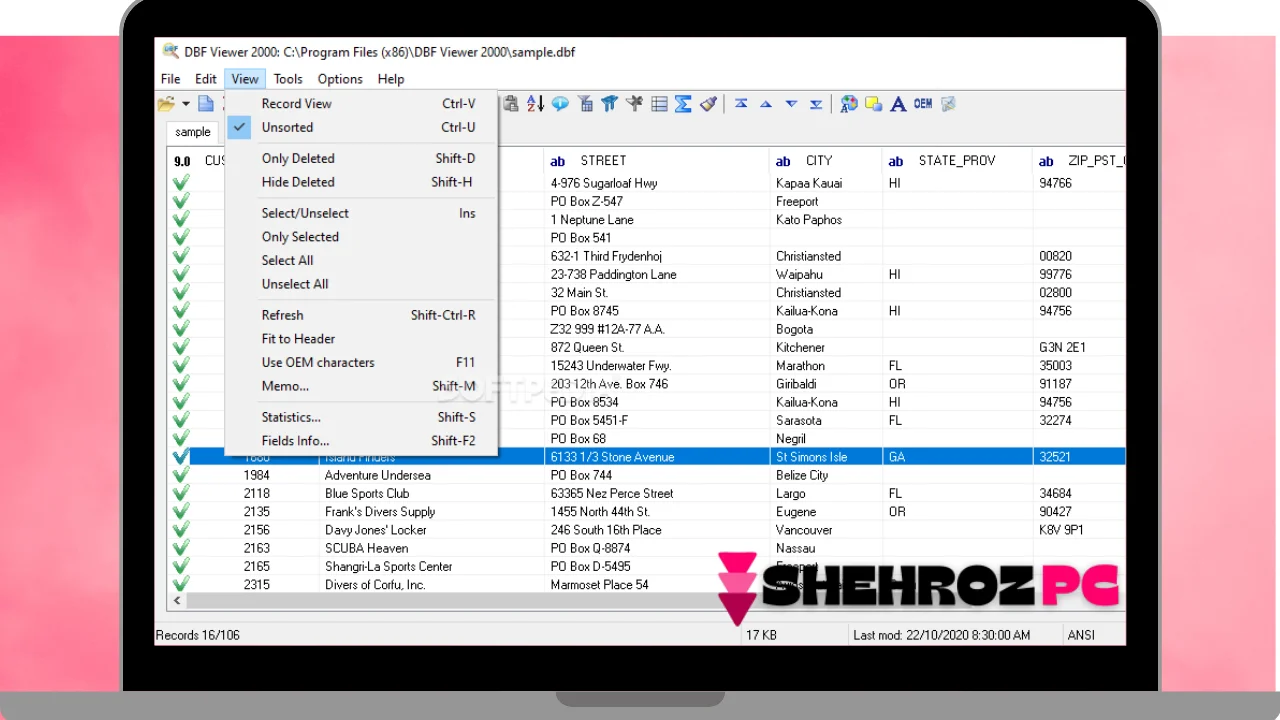Choose Fit to Header menu entry
Screen dimensions: 1280x720
pyautogui.click(x=361, y=339)
